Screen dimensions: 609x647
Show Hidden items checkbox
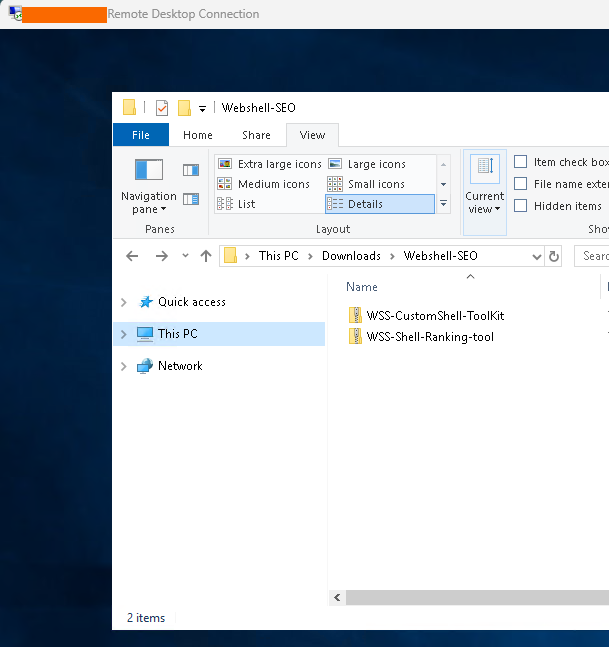(x=520, y=205)
